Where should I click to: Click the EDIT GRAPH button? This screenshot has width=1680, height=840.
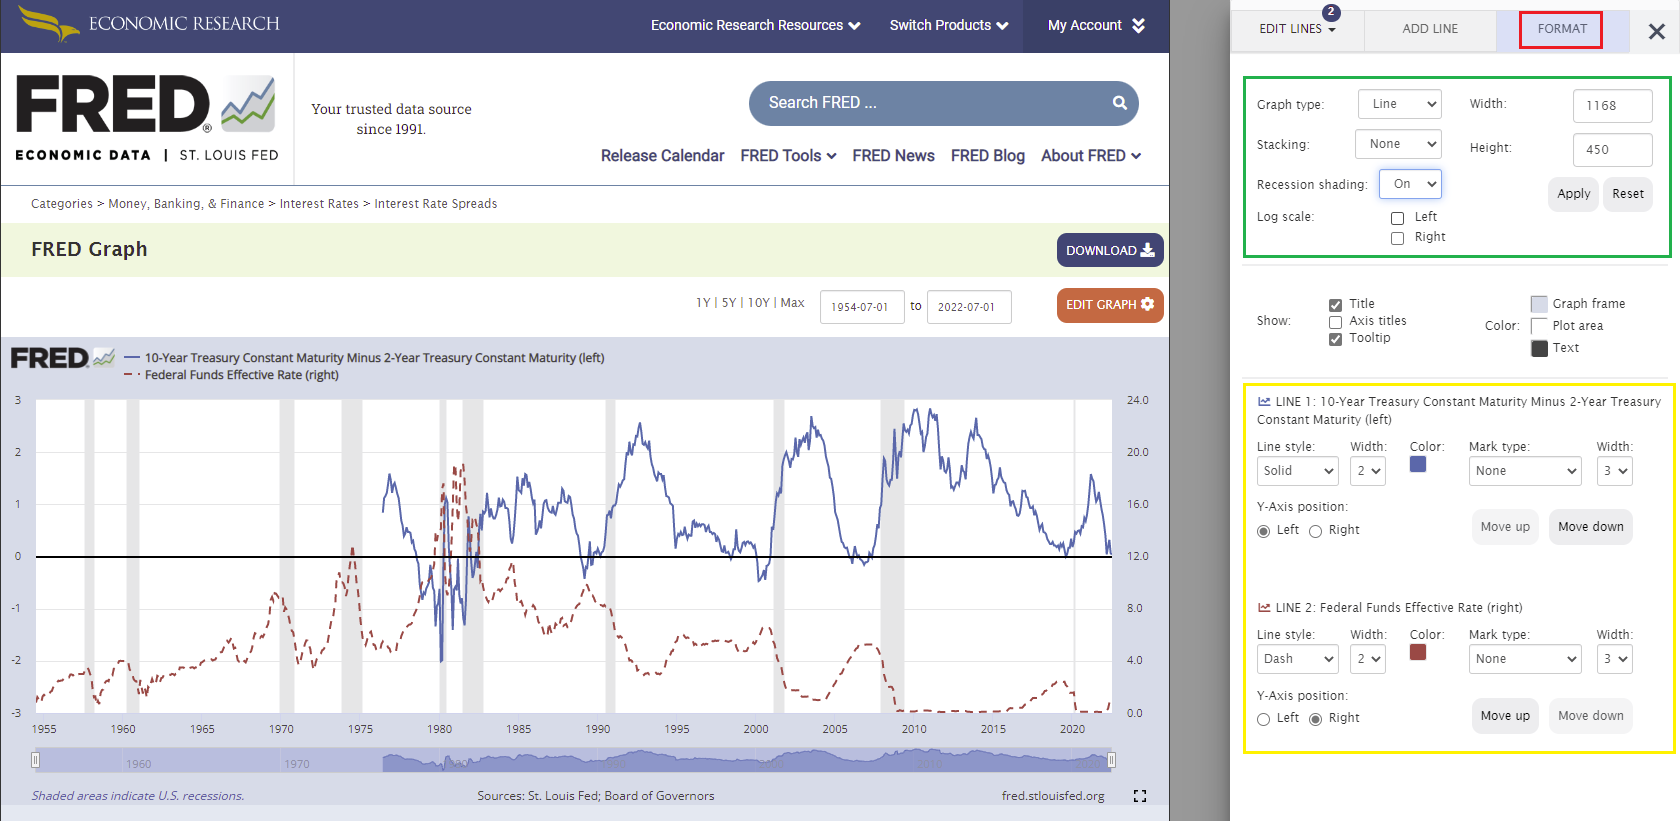tap(1110, 305)
